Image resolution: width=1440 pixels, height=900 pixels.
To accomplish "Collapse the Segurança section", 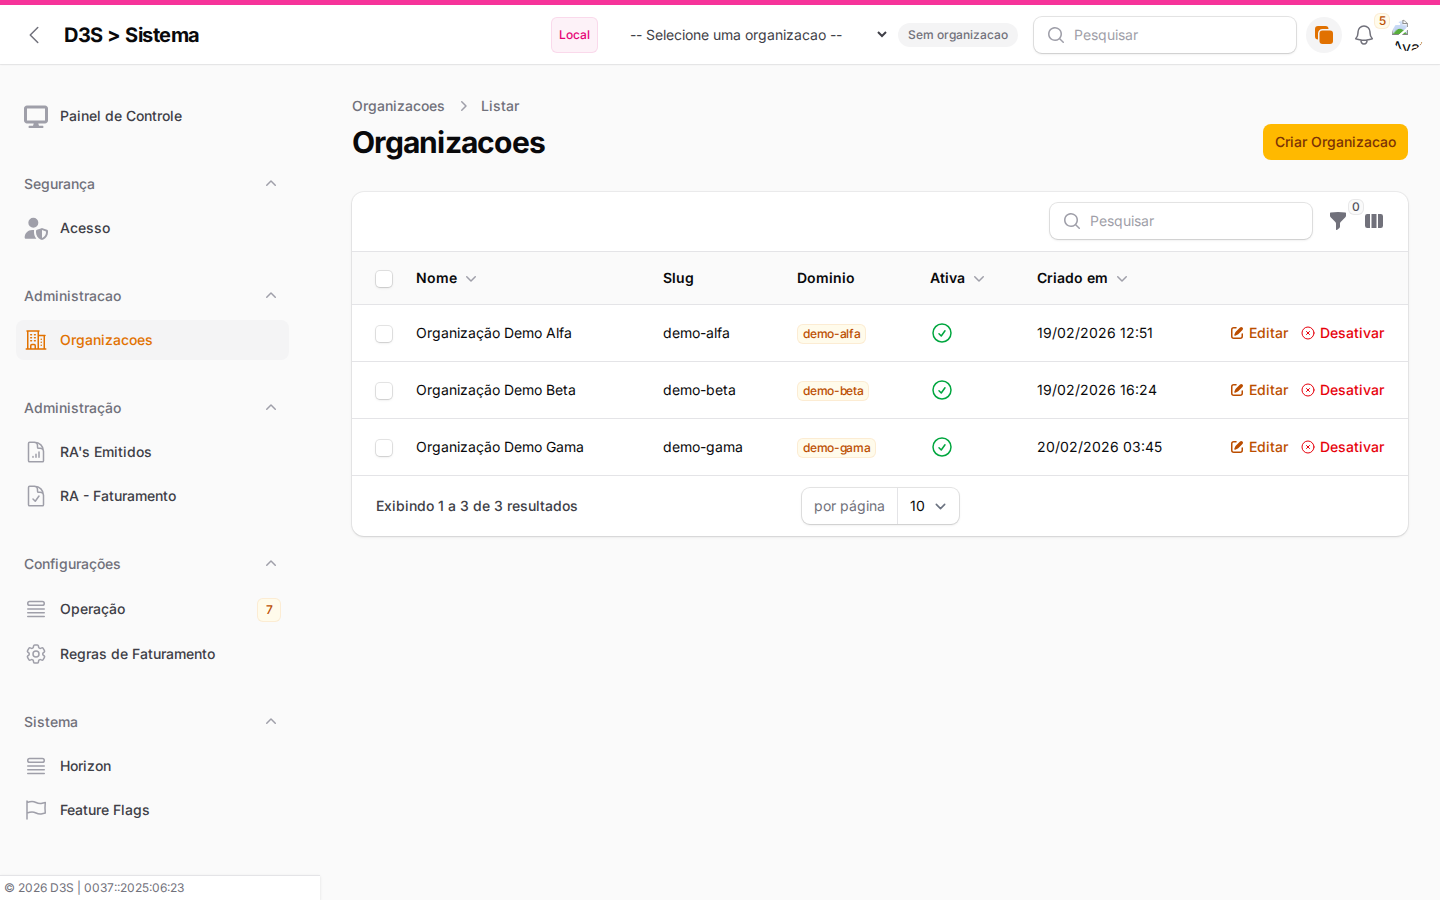I will click(271, 184).
